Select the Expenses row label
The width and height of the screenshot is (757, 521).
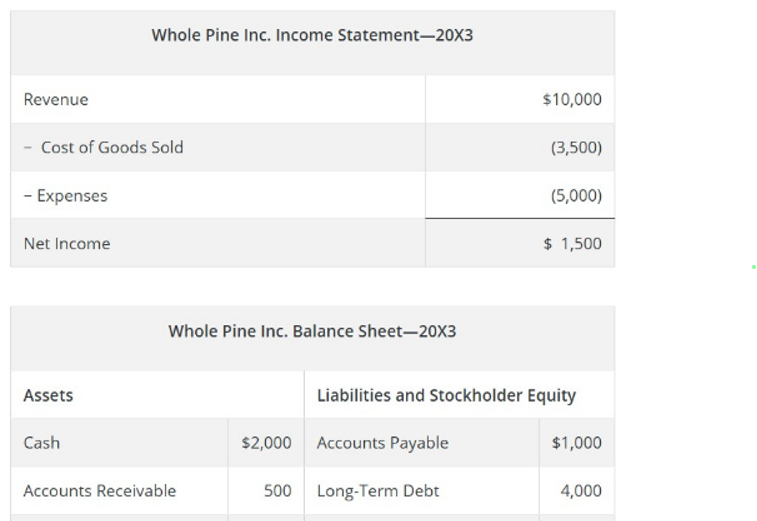point(65,195)
